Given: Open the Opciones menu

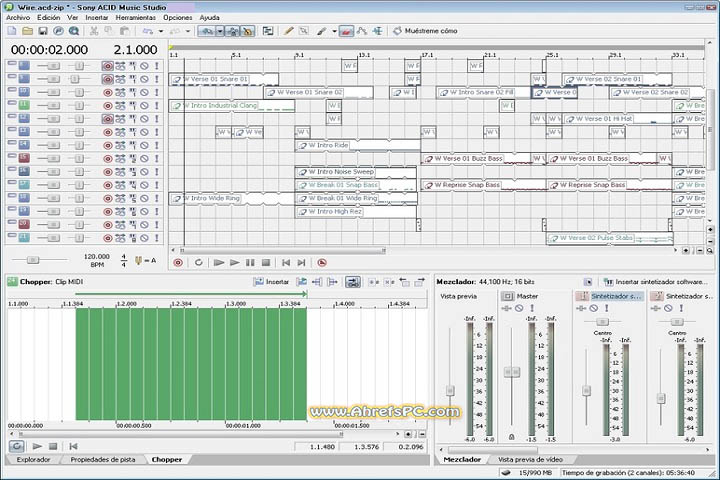Looking at the screenshot, I should coord(178,17).
